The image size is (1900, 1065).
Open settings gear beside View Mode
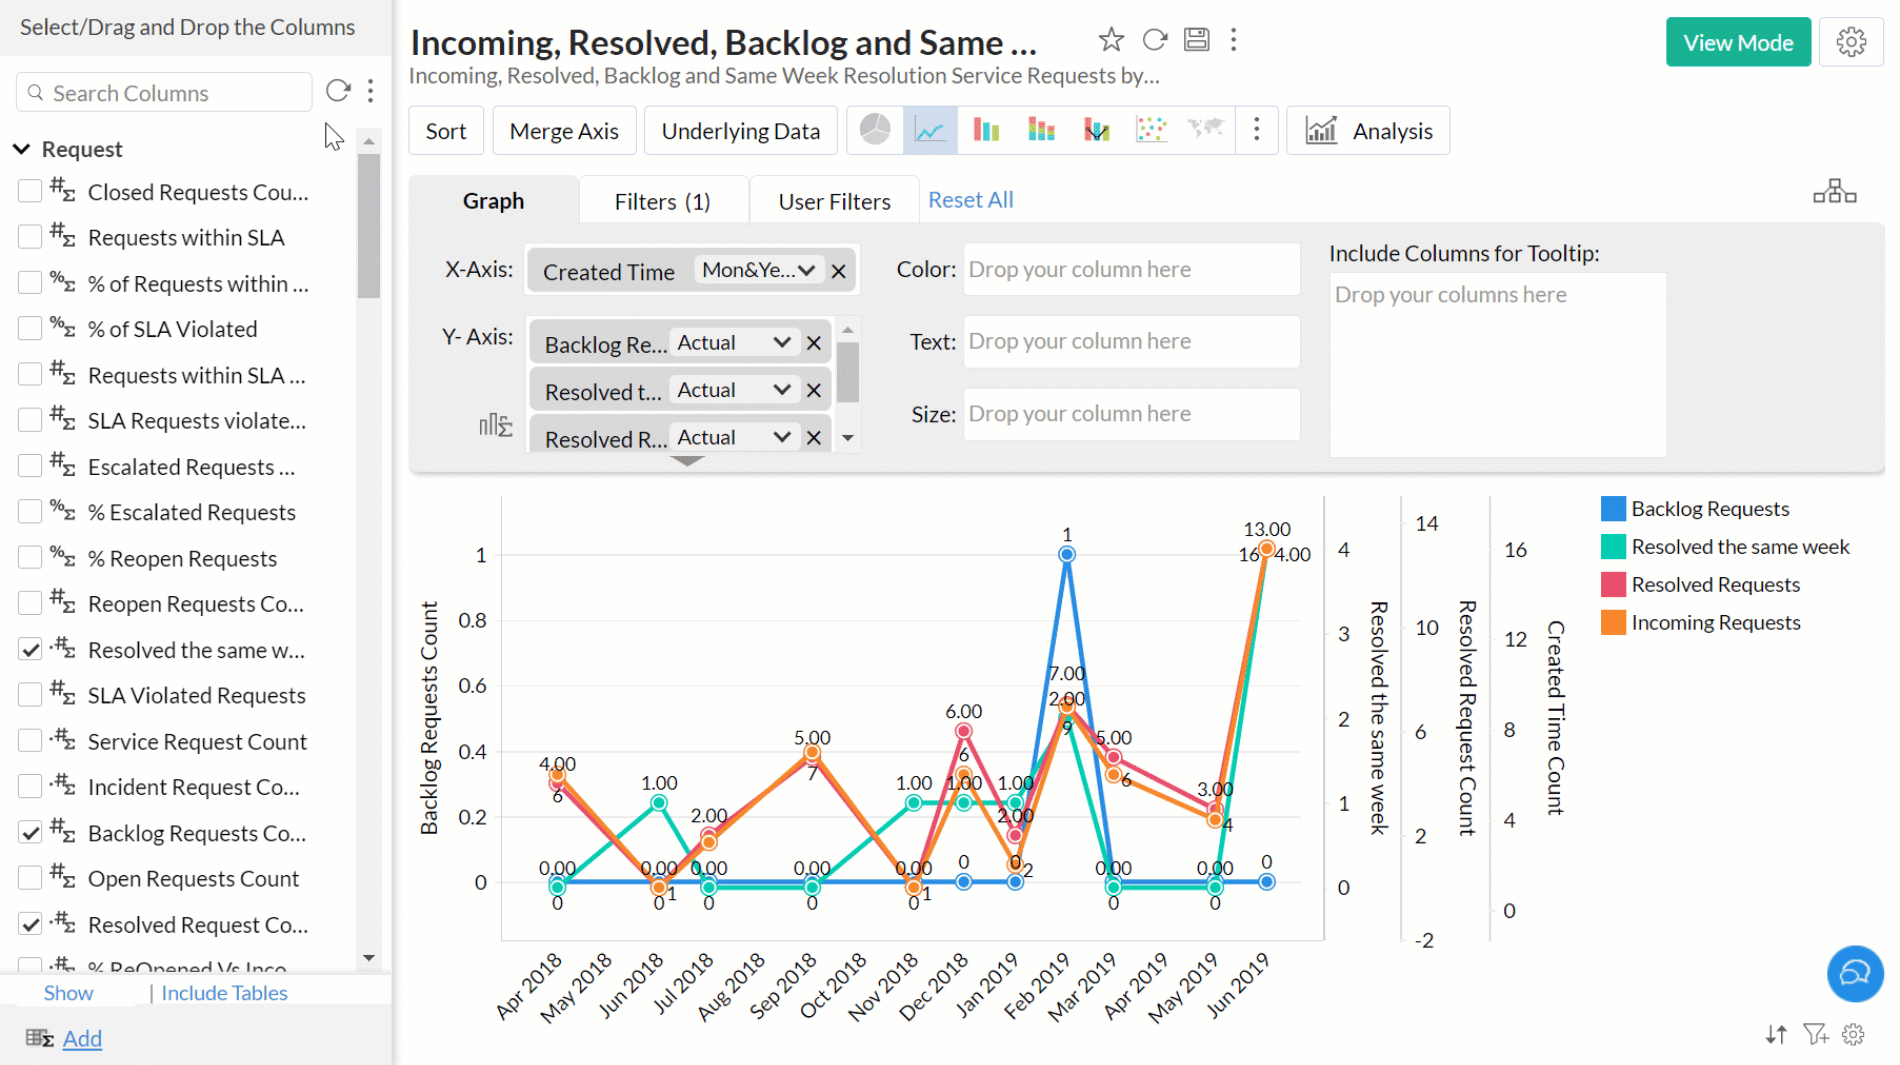(1851, 43)
